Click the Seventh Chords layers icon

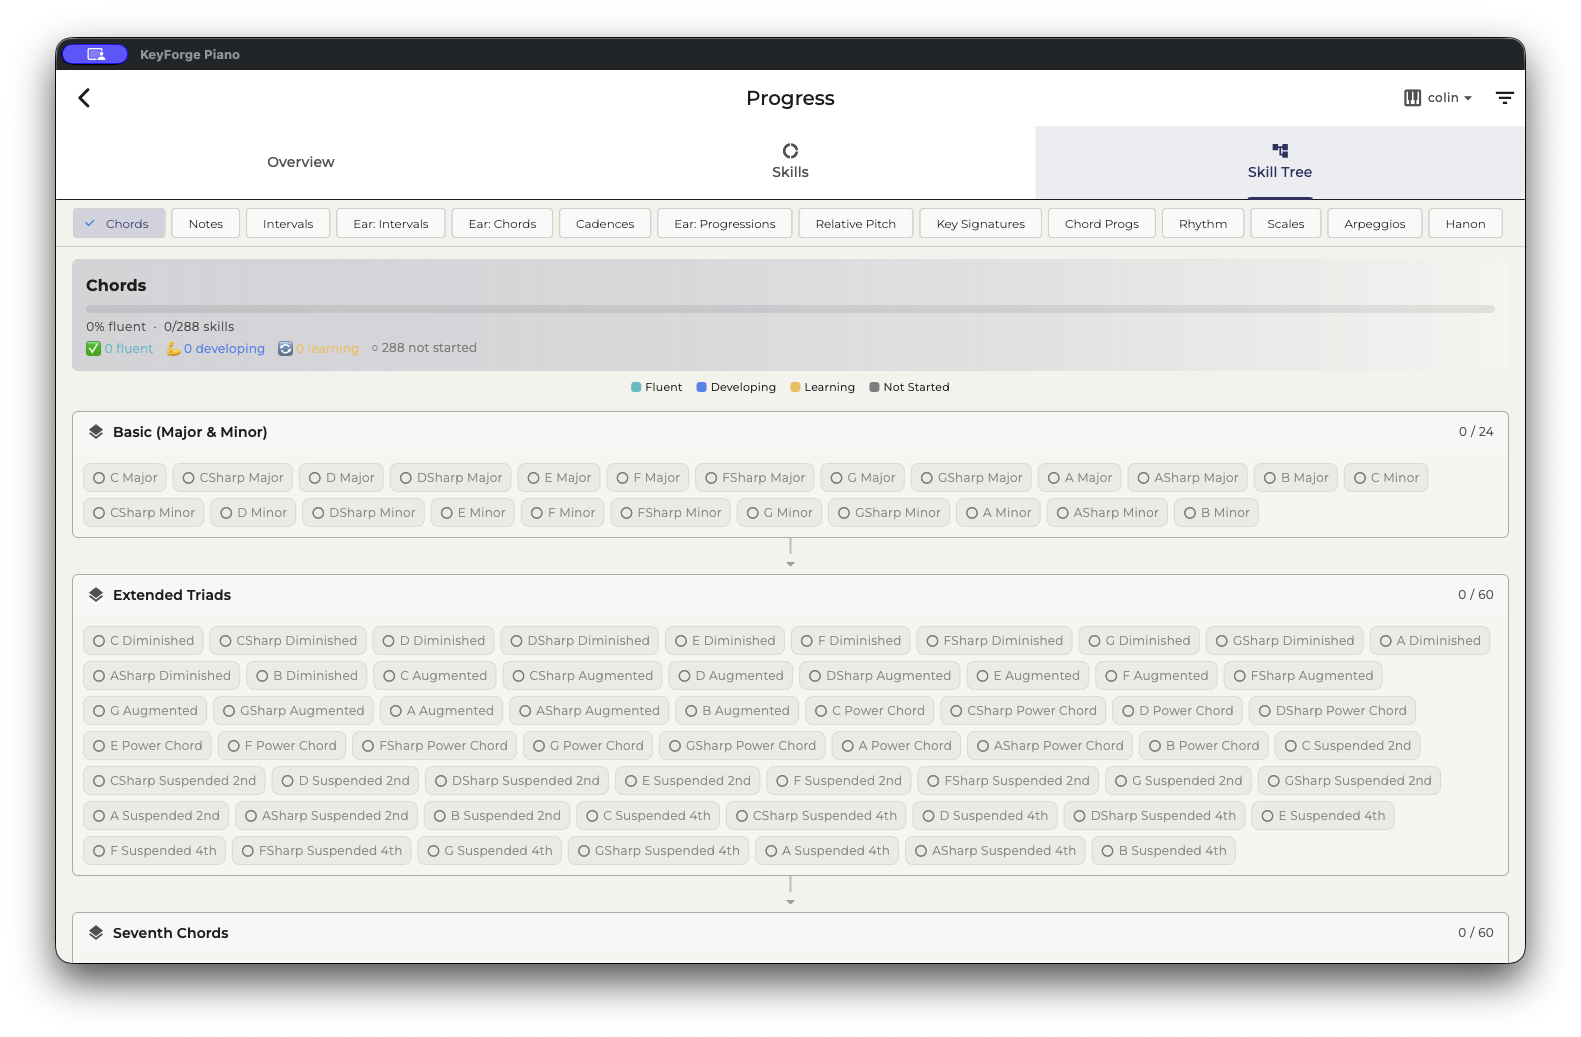[96, 933]
